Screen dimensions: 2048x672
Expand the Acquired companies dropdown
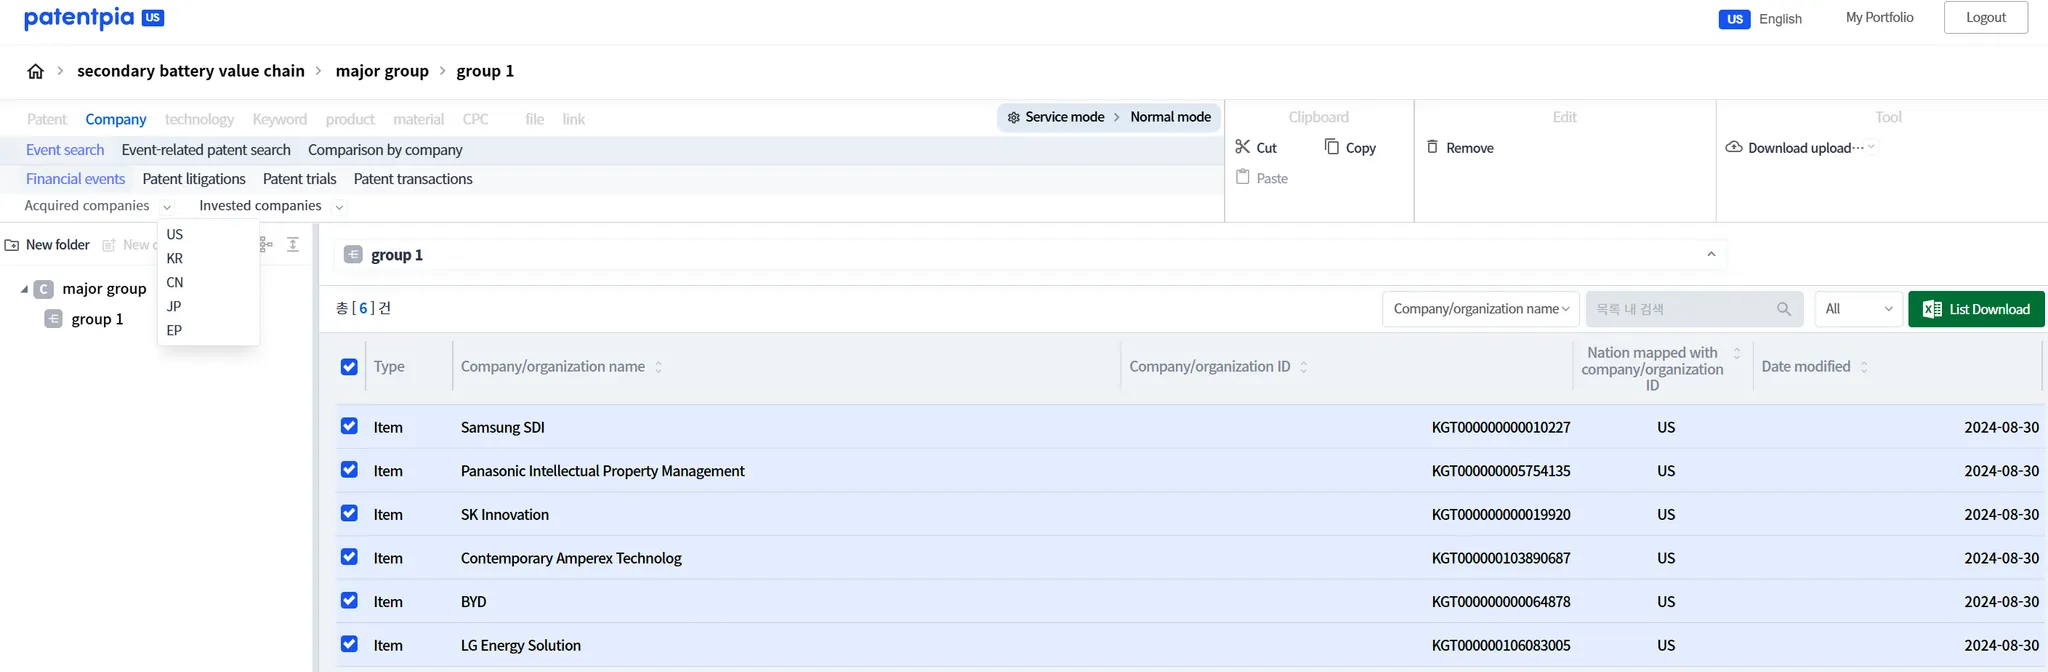click(167, 207)
